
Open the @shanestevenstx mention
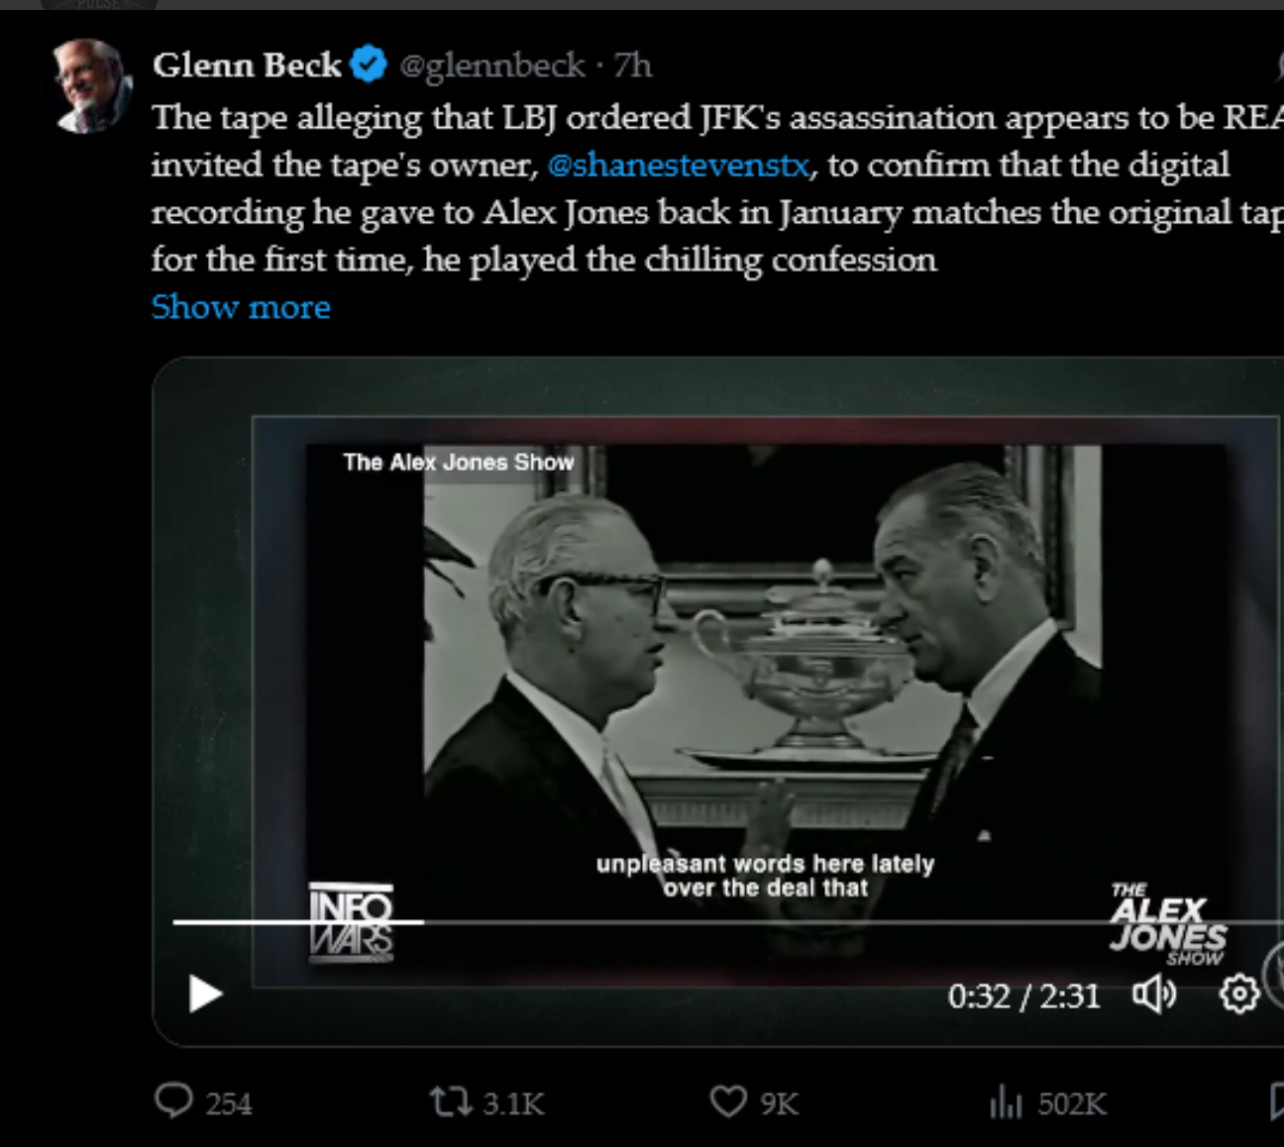(x=679, y=165)
